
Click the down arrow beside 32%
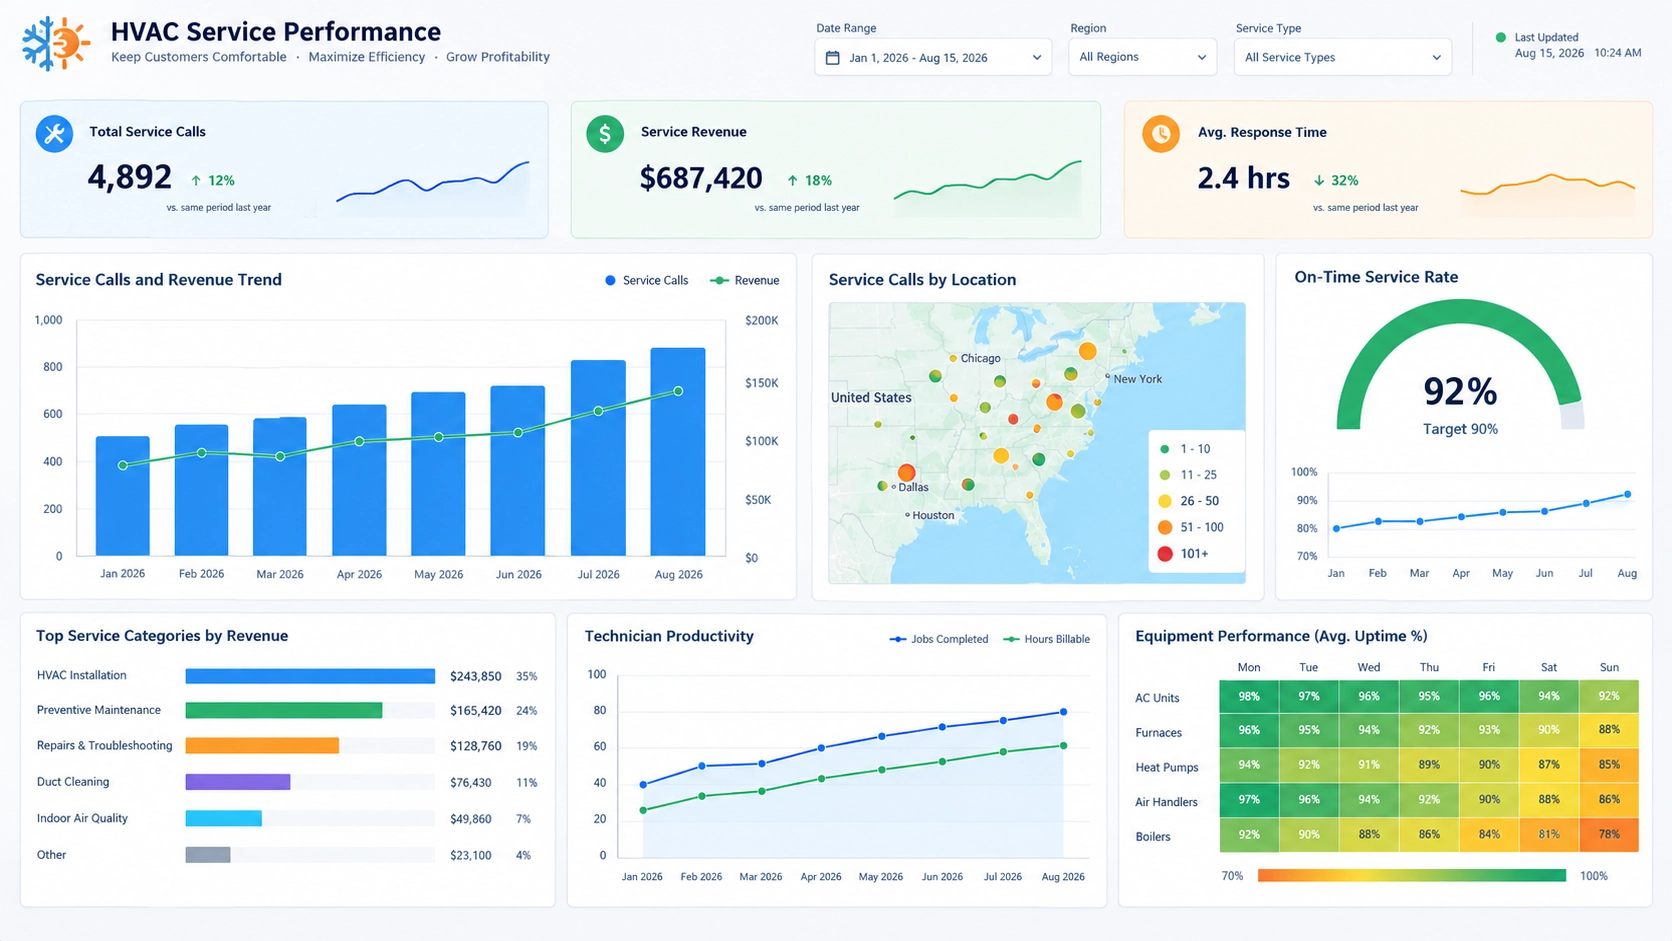tap(1319, 181)
